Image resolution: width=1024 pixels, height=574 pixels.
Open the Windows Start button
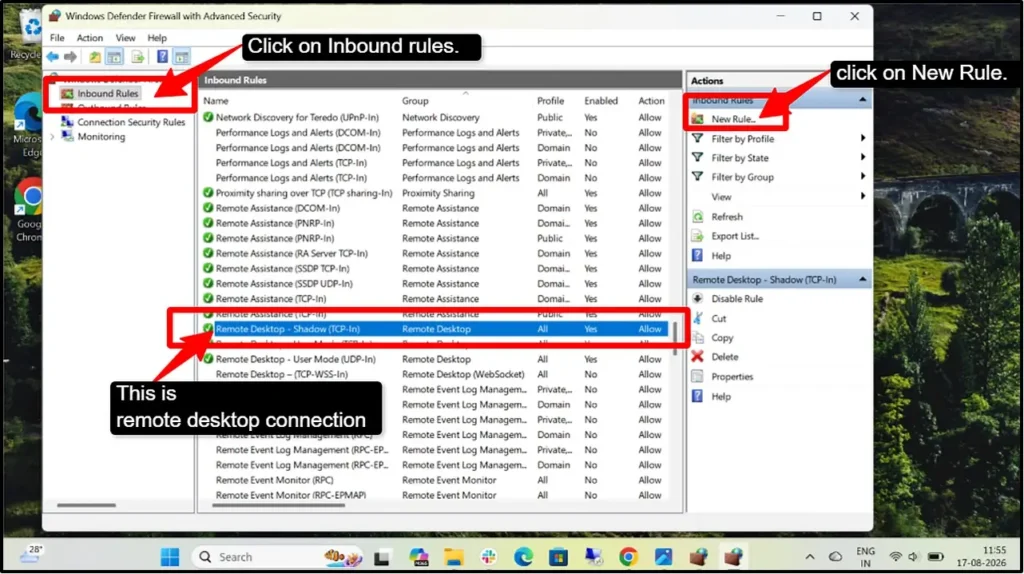(x=170, y=557)
